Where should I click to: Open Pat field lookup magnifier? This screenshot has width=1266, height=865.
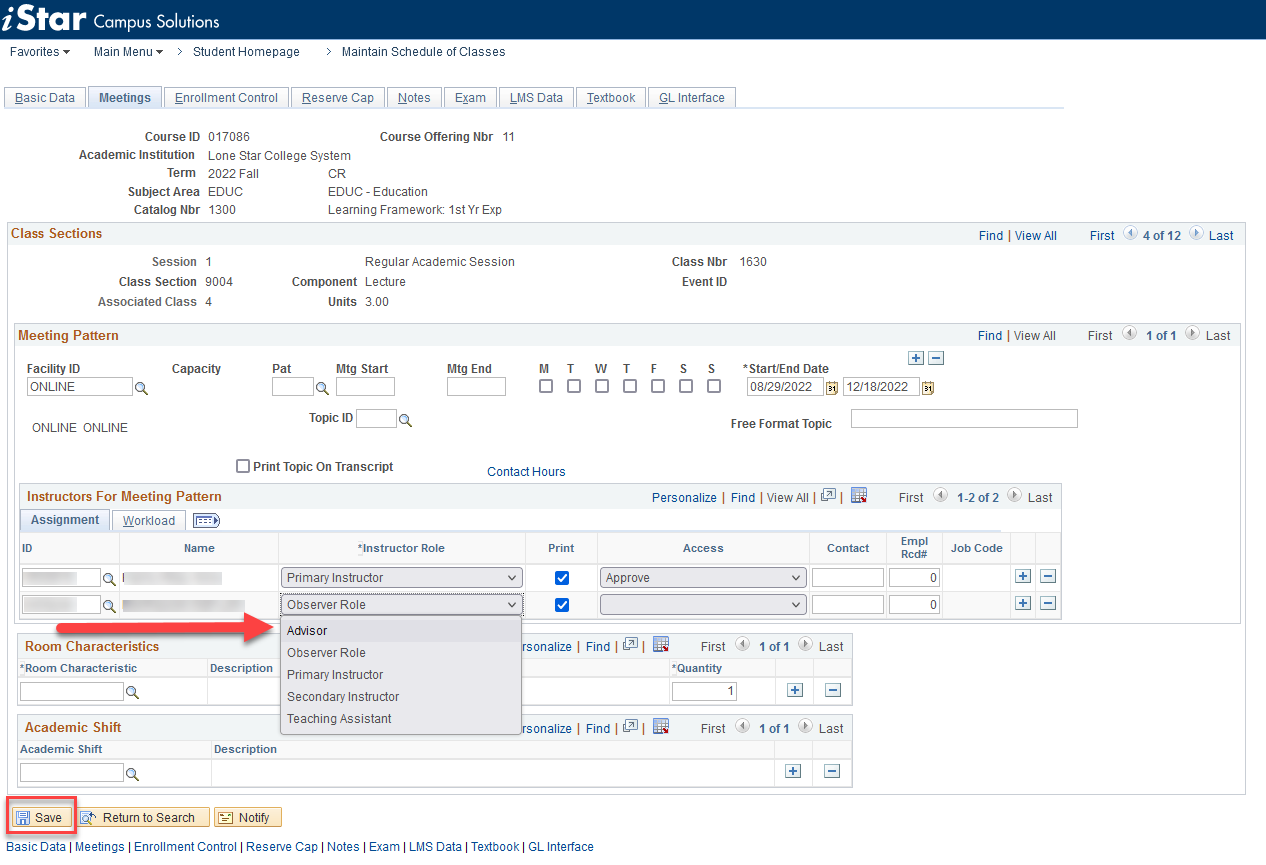(322, 388)
